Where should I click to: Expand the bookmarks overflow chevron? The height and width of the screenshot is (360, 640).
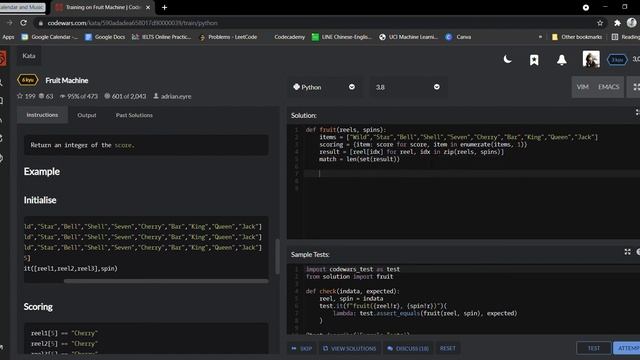click(x=540, y=37)
